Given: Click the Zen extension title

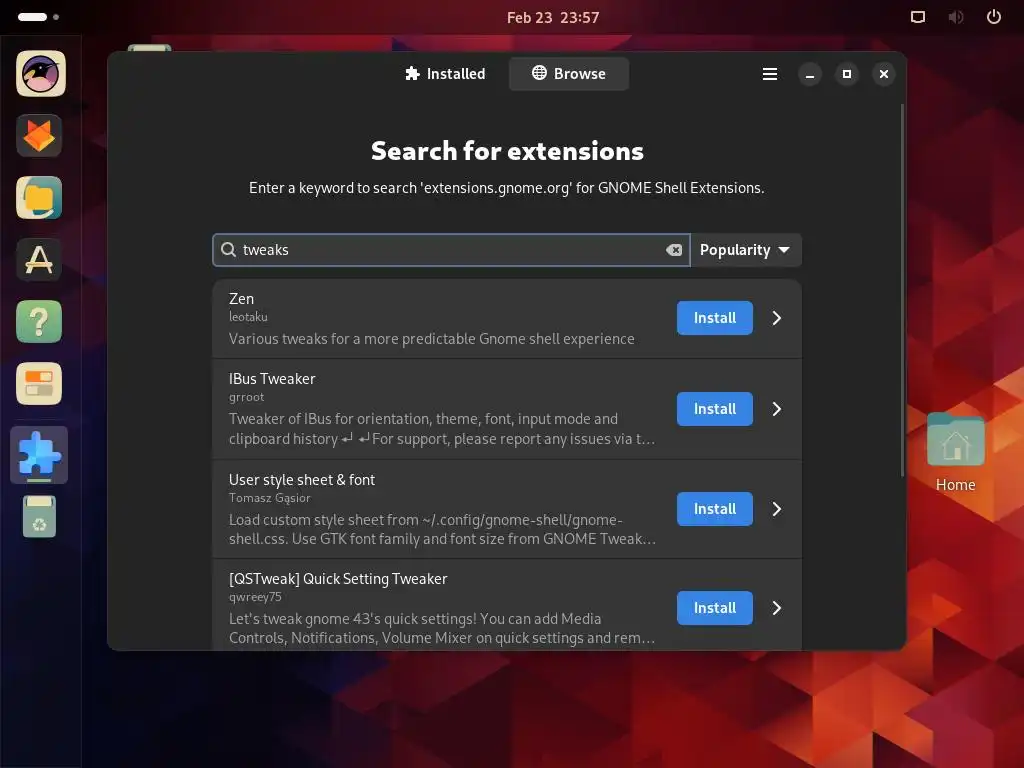Looking at the screenshot, I should click(241, 298).
